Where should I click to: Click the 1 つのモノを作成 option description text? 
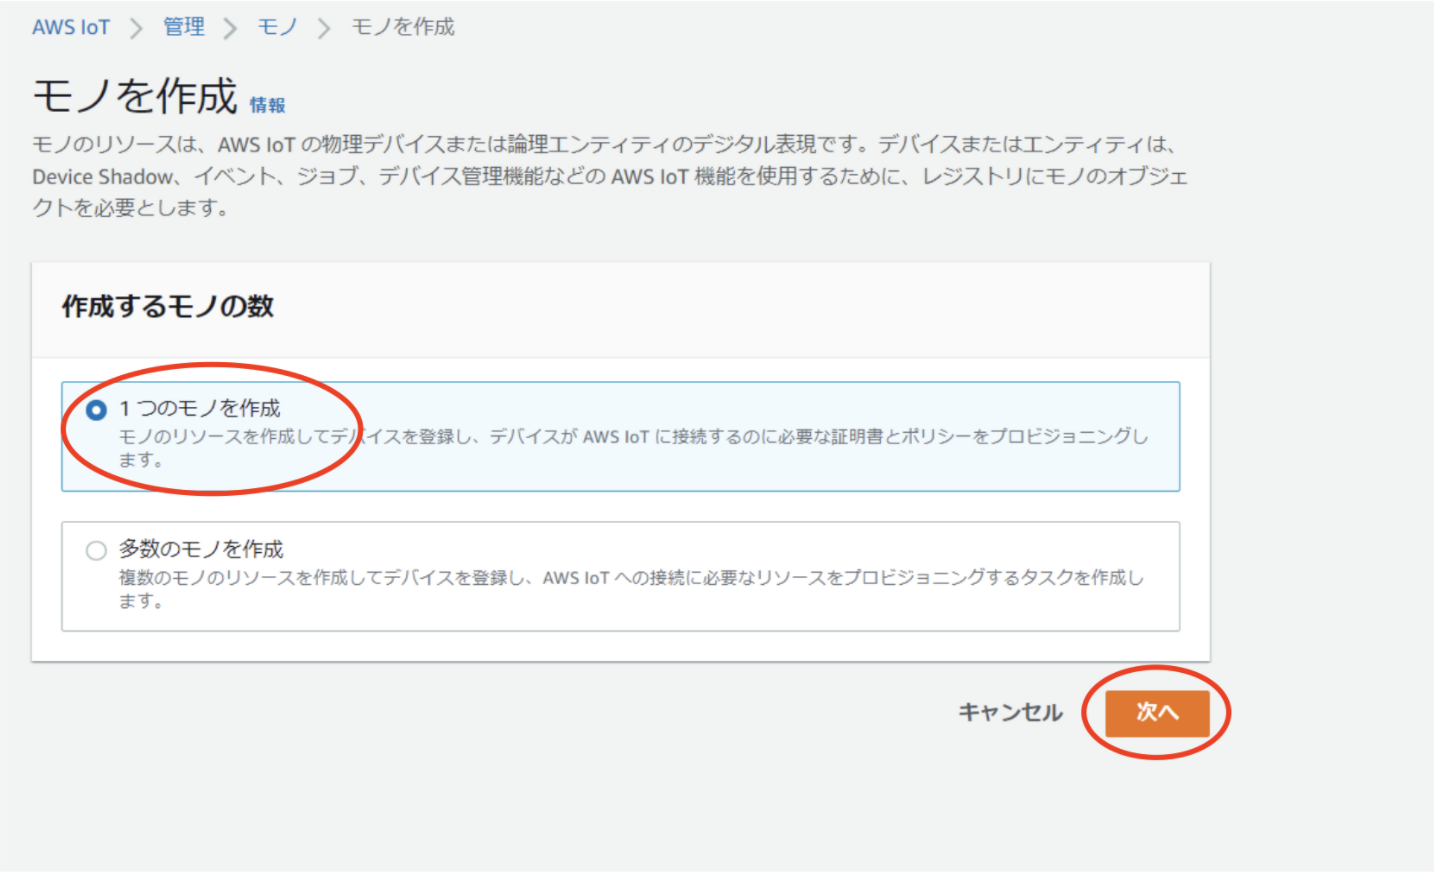pos(633,448)
